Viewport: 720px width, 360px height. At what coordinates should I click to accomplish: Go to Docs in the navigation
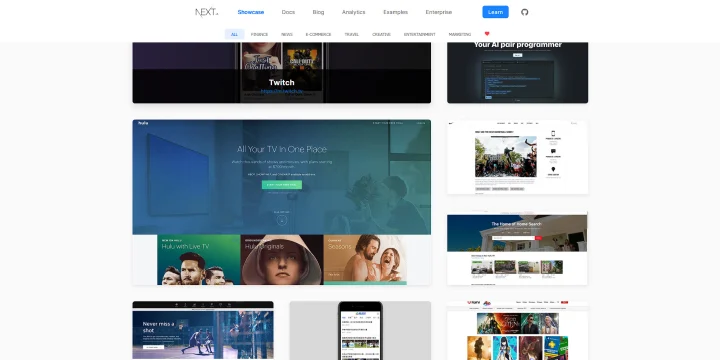tap(288, 12)
